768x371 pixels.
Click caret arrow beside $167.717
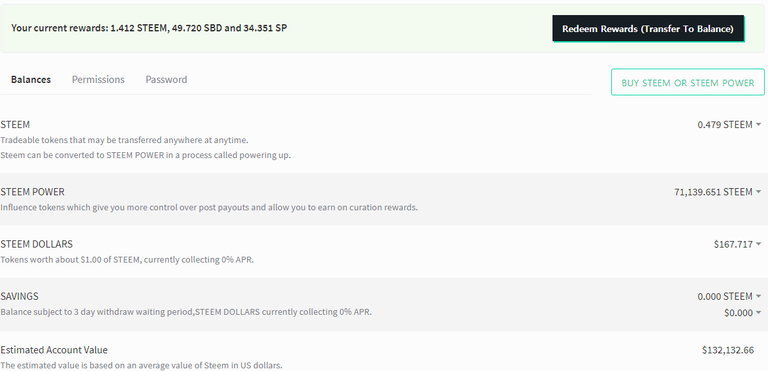click(758, 244)
